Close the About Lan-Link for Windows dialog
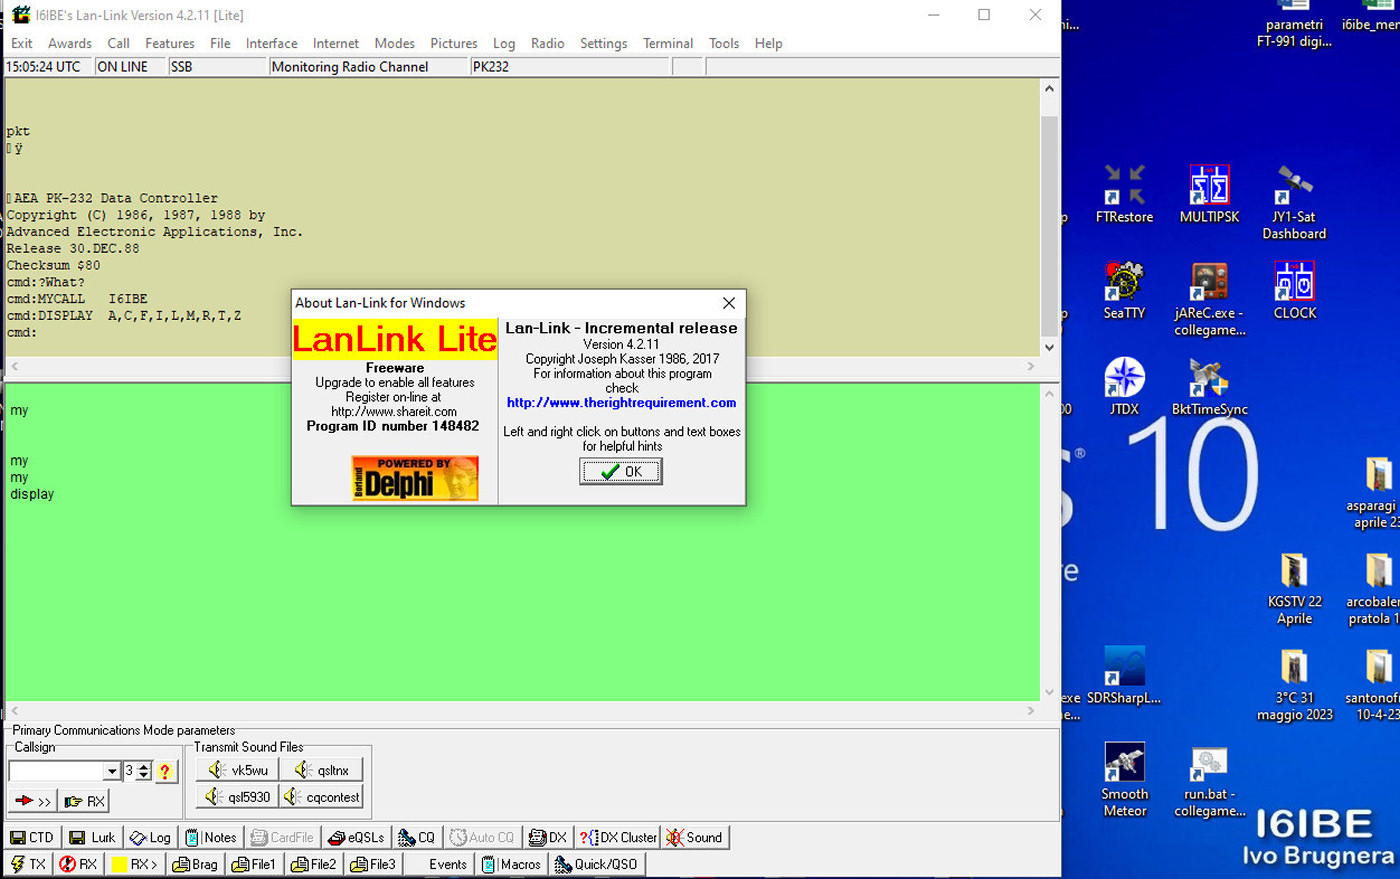This screenshot has height=879, width=1400. pos(729,303)
